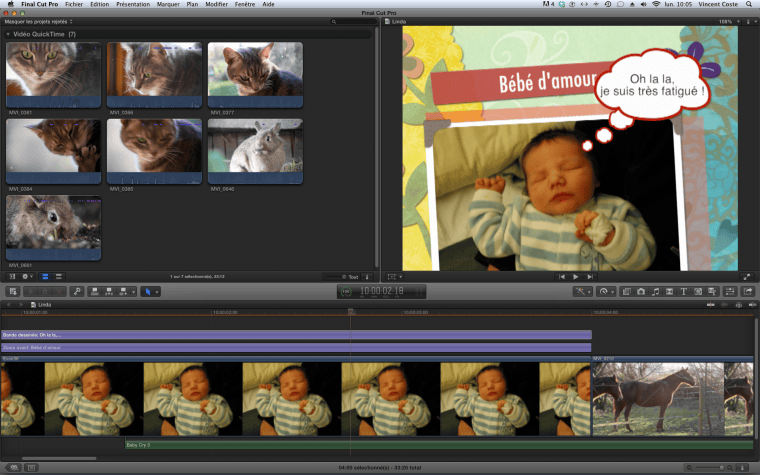Viewport: 760px width, 475px height.
Task: Expand the 'Masquer les projets rejetés' filter
Action: [42, 21]
